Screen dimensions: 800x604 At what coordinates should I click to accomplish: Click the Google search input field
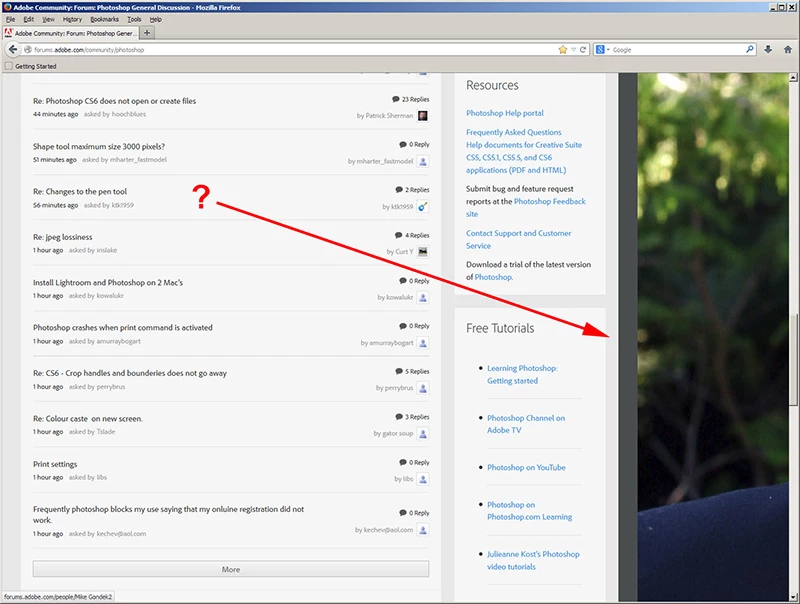point(678,49)
